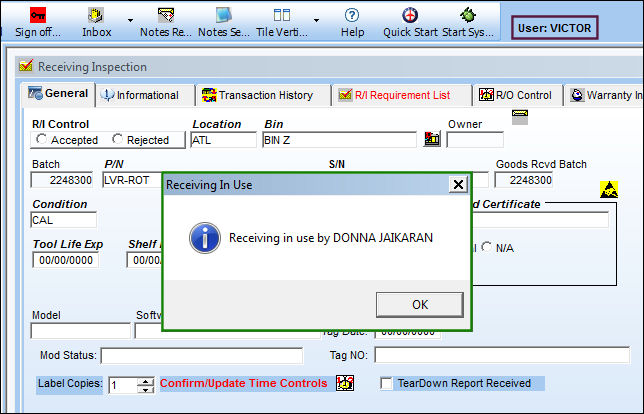Launch the Quick Start icon

point(410,16)
